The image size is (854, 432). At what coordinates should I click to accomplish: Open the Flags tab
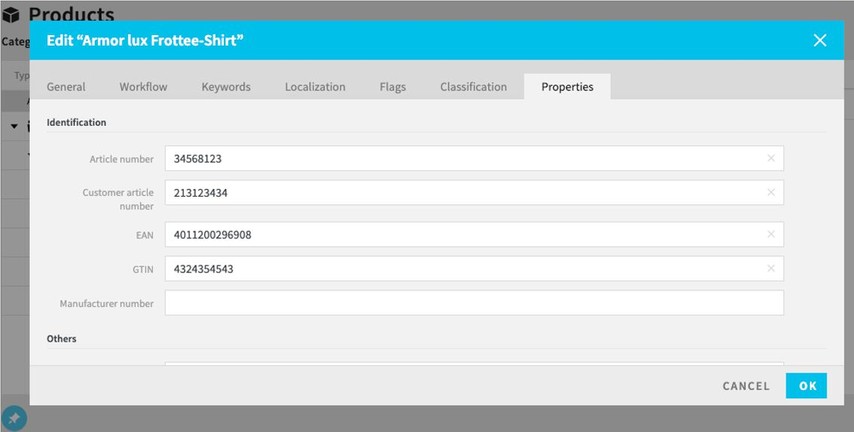coord(393,87)
